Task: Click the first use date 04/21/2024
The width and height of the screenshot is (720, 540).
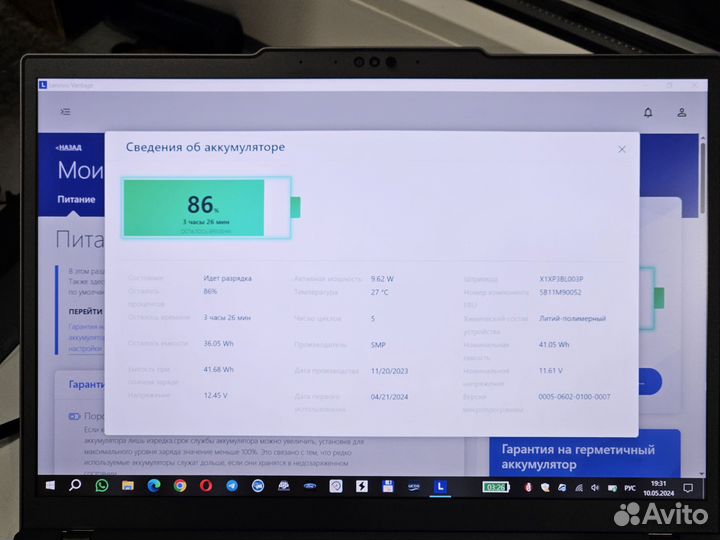Action: pos(389,397)
